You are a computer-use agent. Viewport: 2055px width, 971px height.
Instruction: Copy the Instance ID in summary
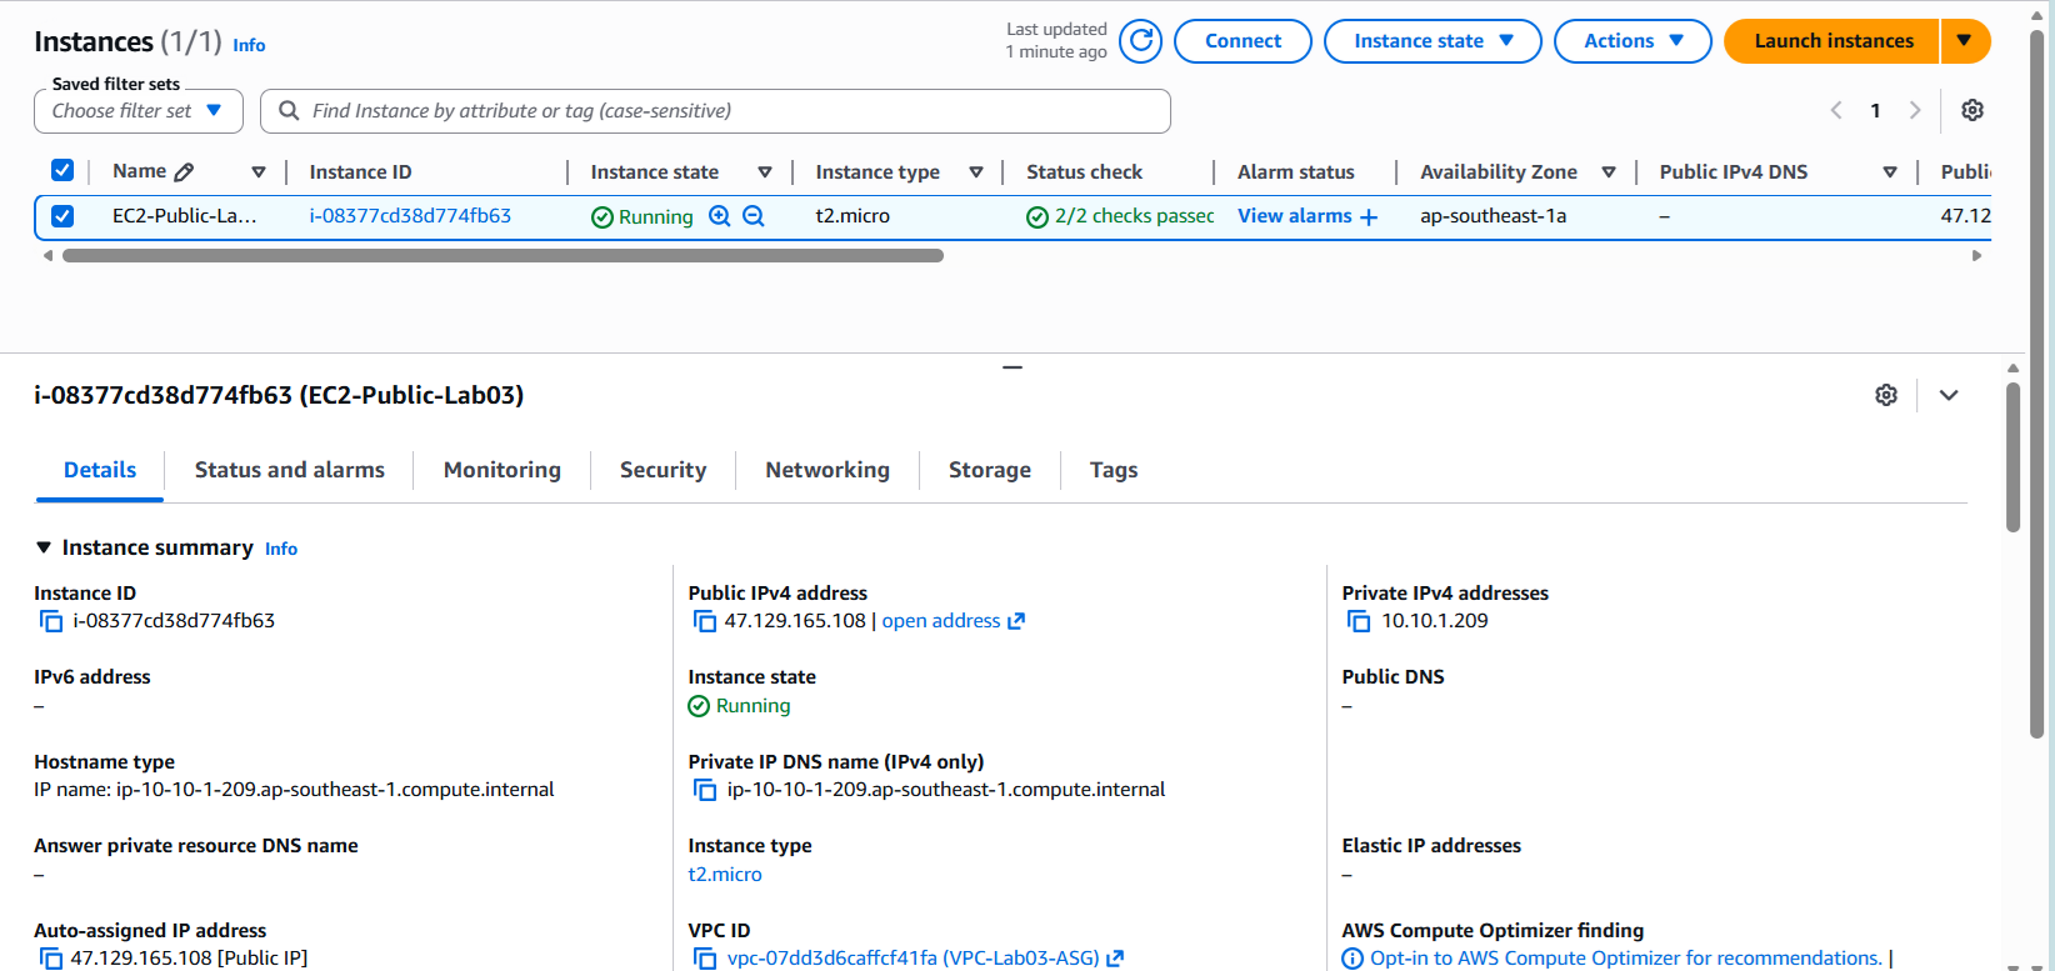pos(51,621)
